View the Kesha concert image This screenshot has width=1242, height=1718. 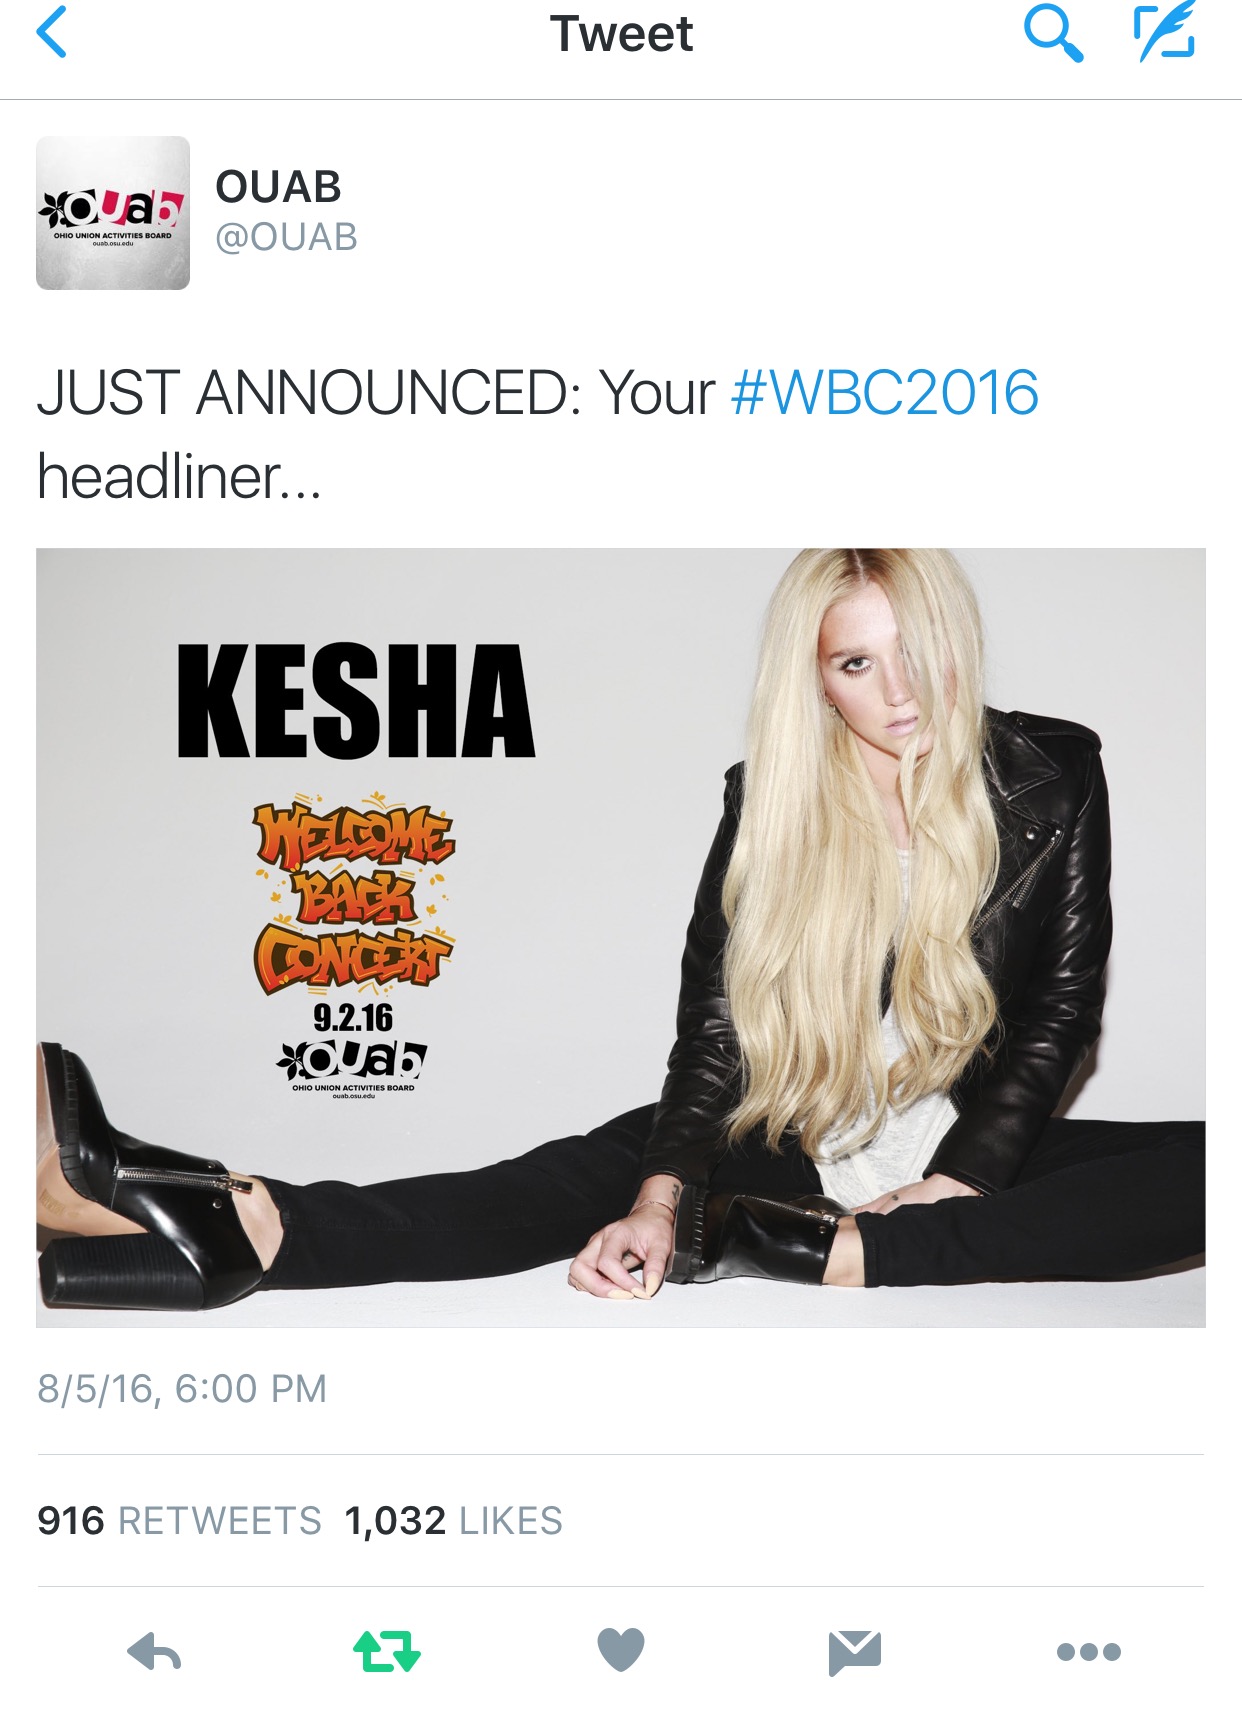[621, 938]
